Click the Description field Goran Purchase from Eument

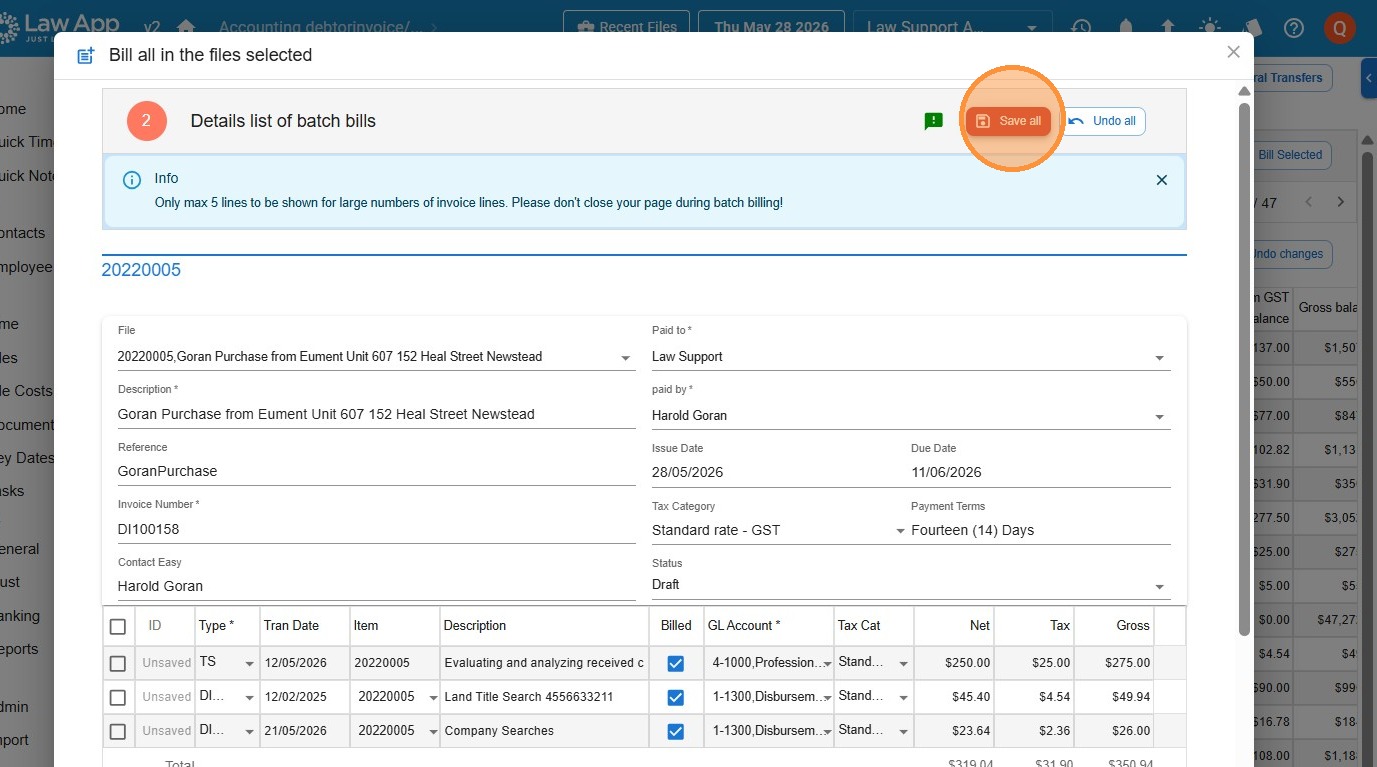click(x=376, y=414)
